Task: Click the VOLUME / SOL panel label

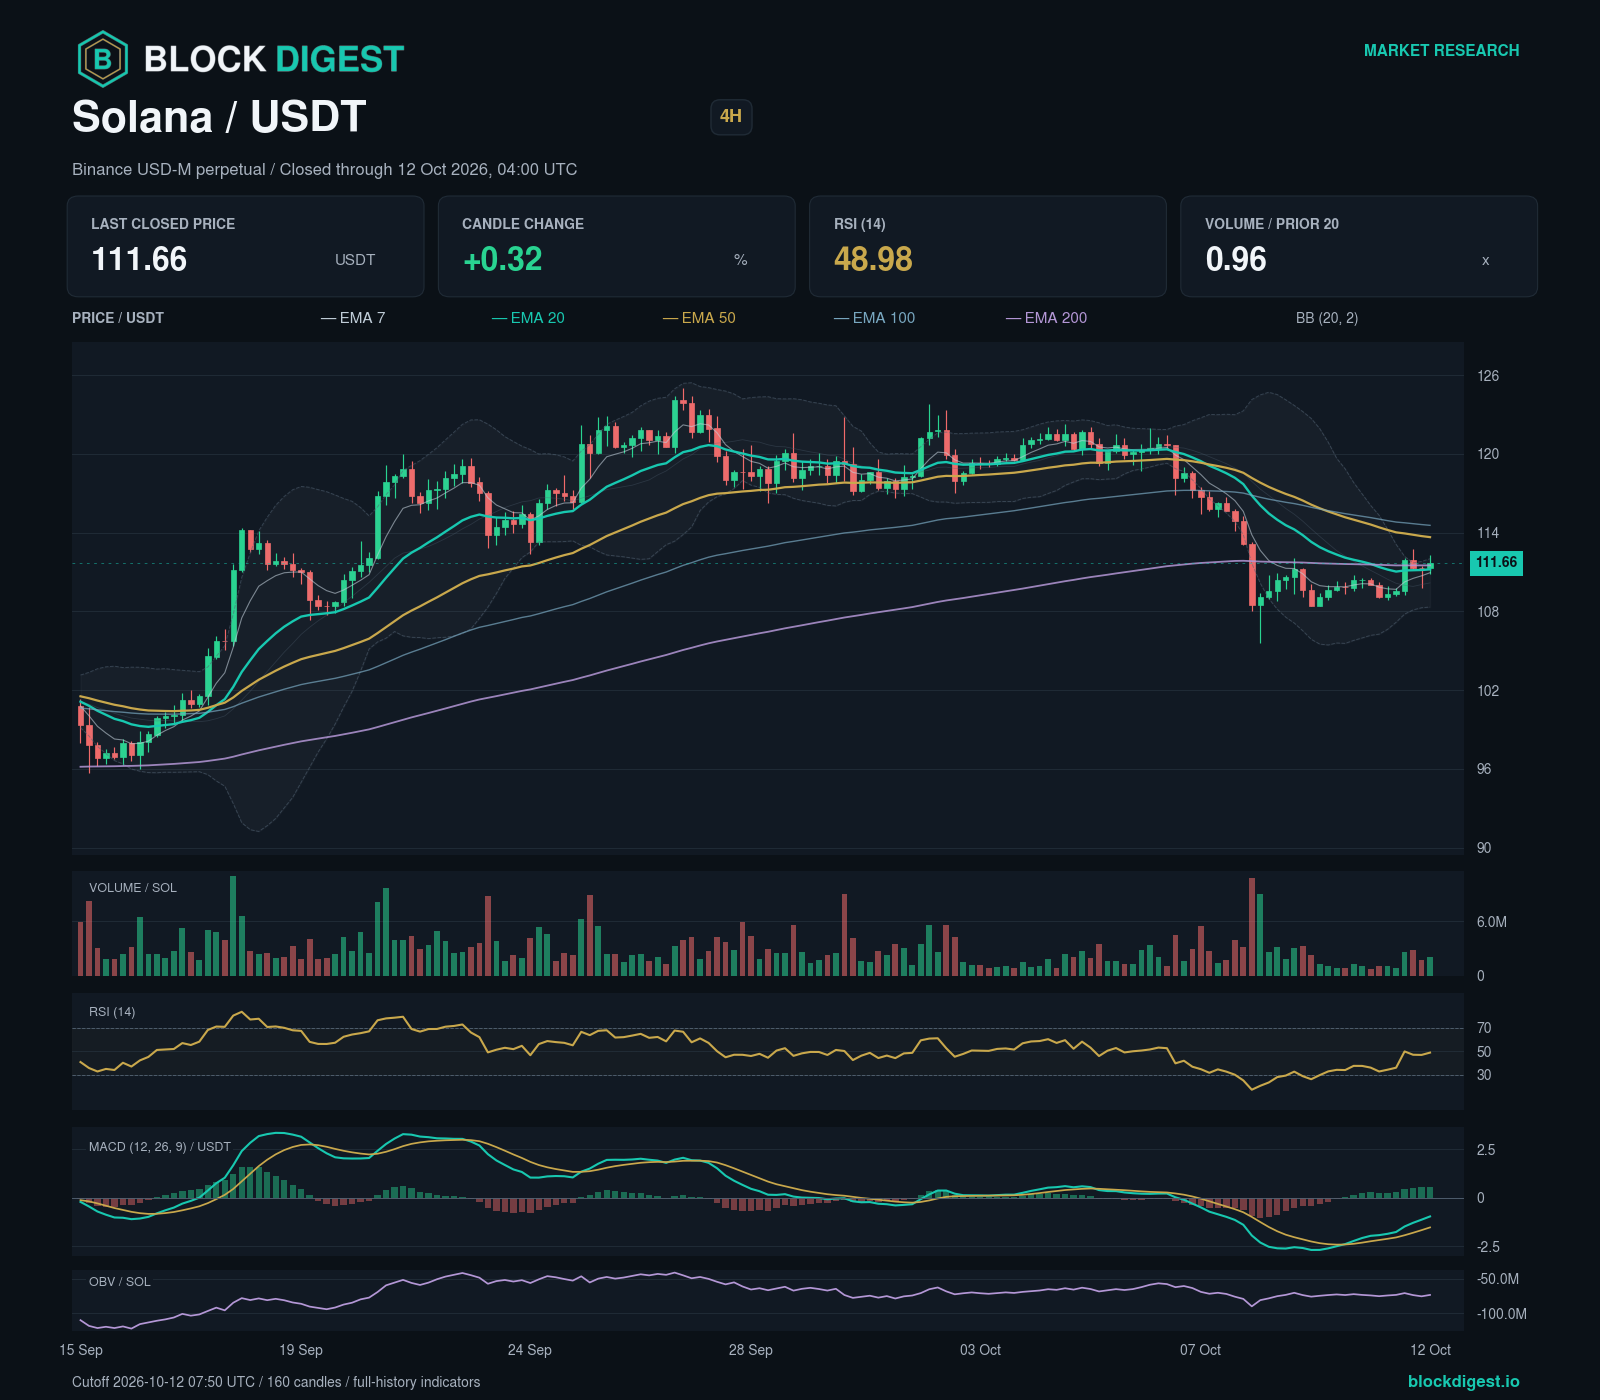Action: [133, 888]
